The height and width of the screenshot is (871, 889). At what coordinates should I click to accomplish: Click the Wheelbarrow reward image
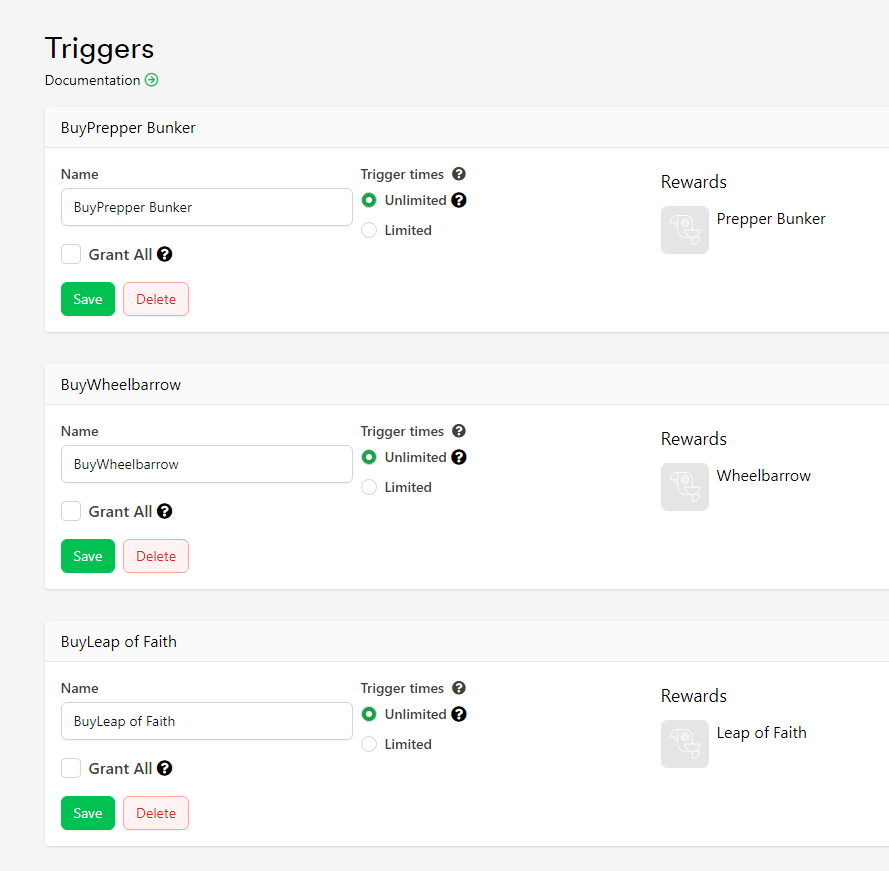685,487
